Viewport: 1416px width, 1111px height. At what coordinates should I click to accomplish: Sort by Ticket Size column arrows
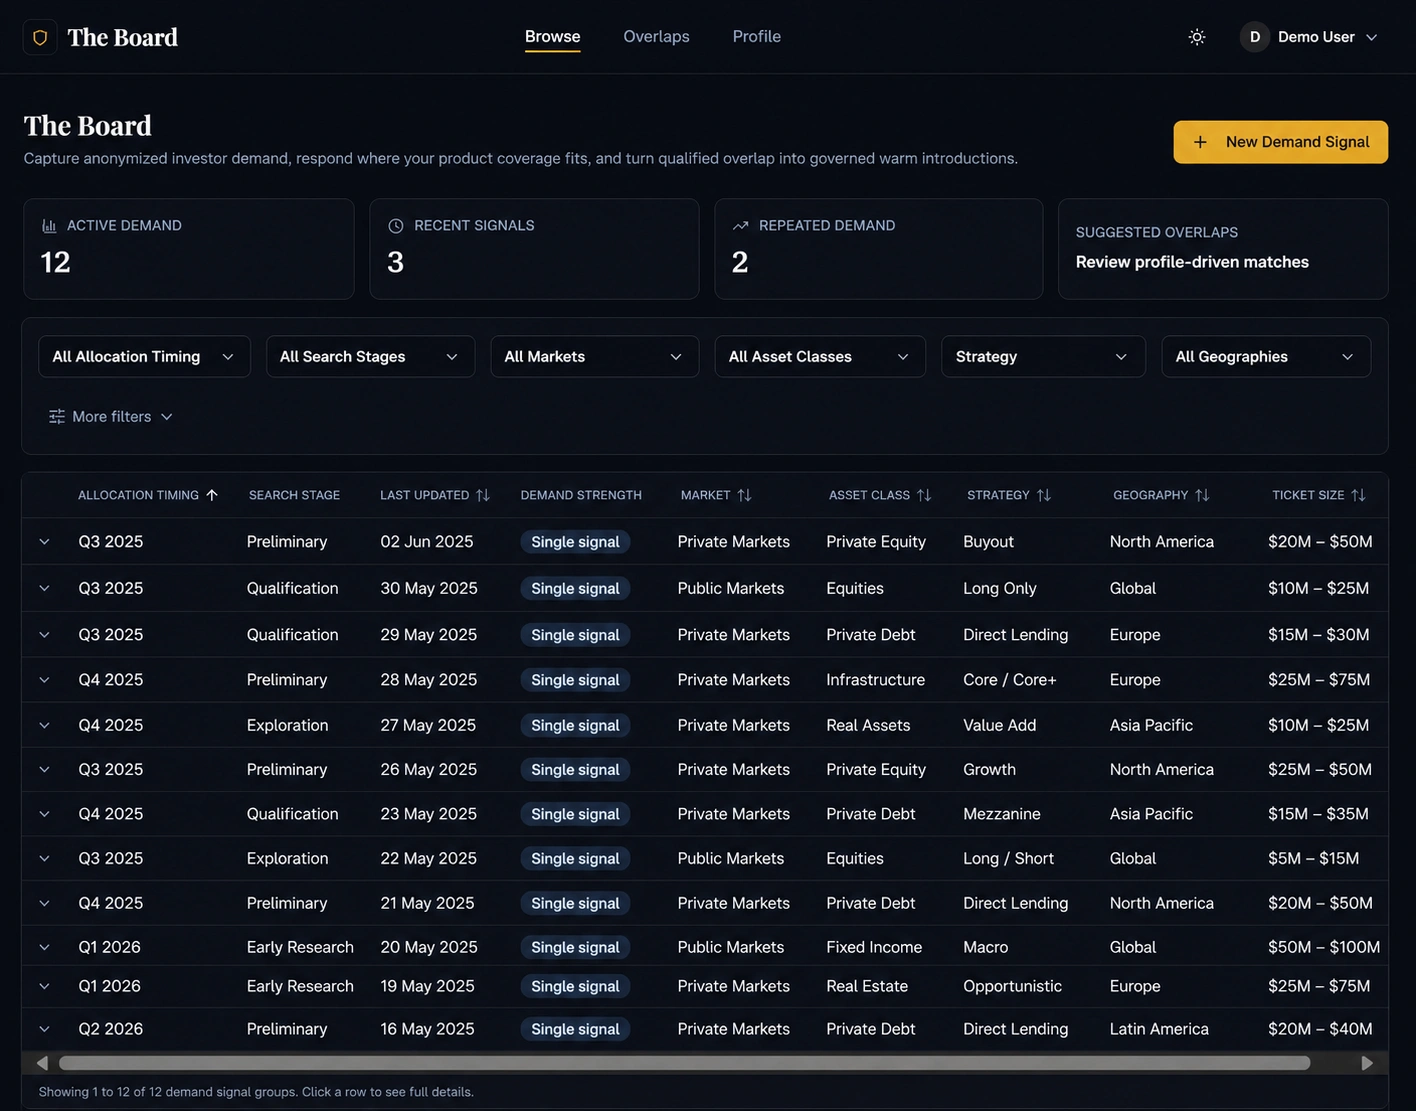coord(1358,495)
